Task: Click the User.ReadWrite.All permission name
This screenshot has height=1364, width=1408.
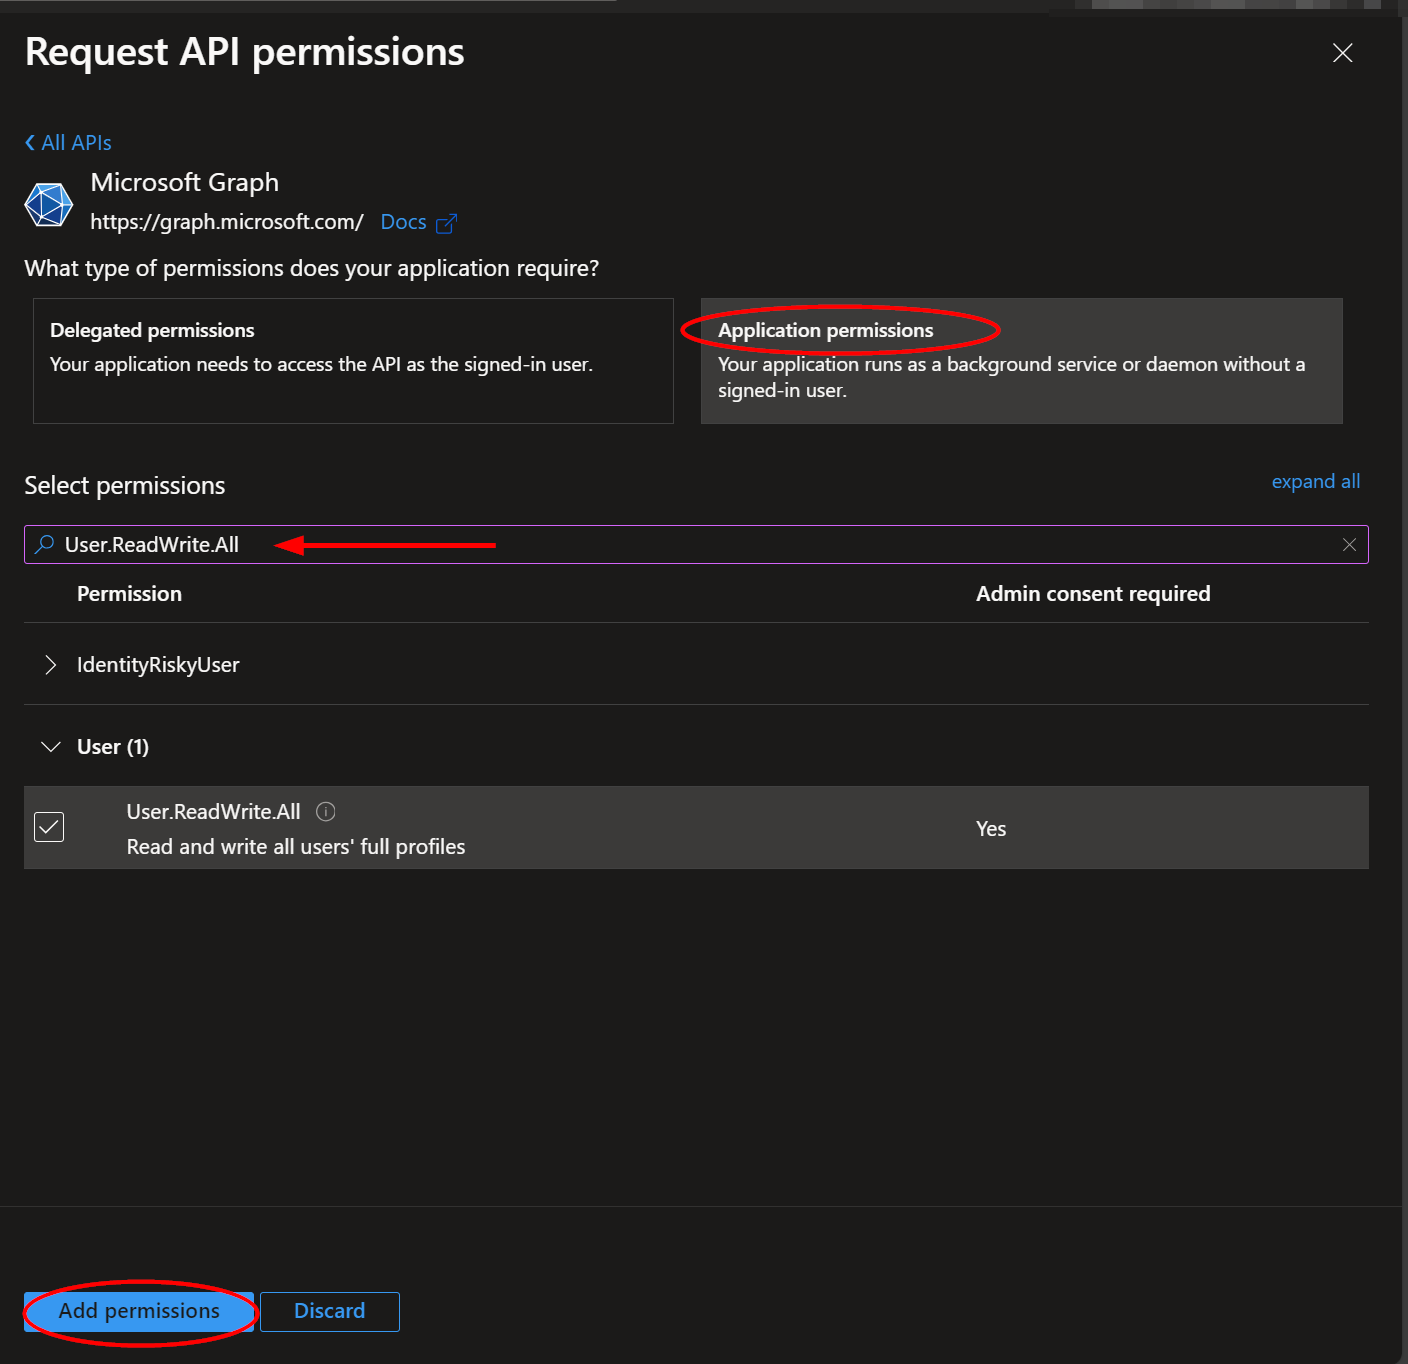Action: (213, 812)
